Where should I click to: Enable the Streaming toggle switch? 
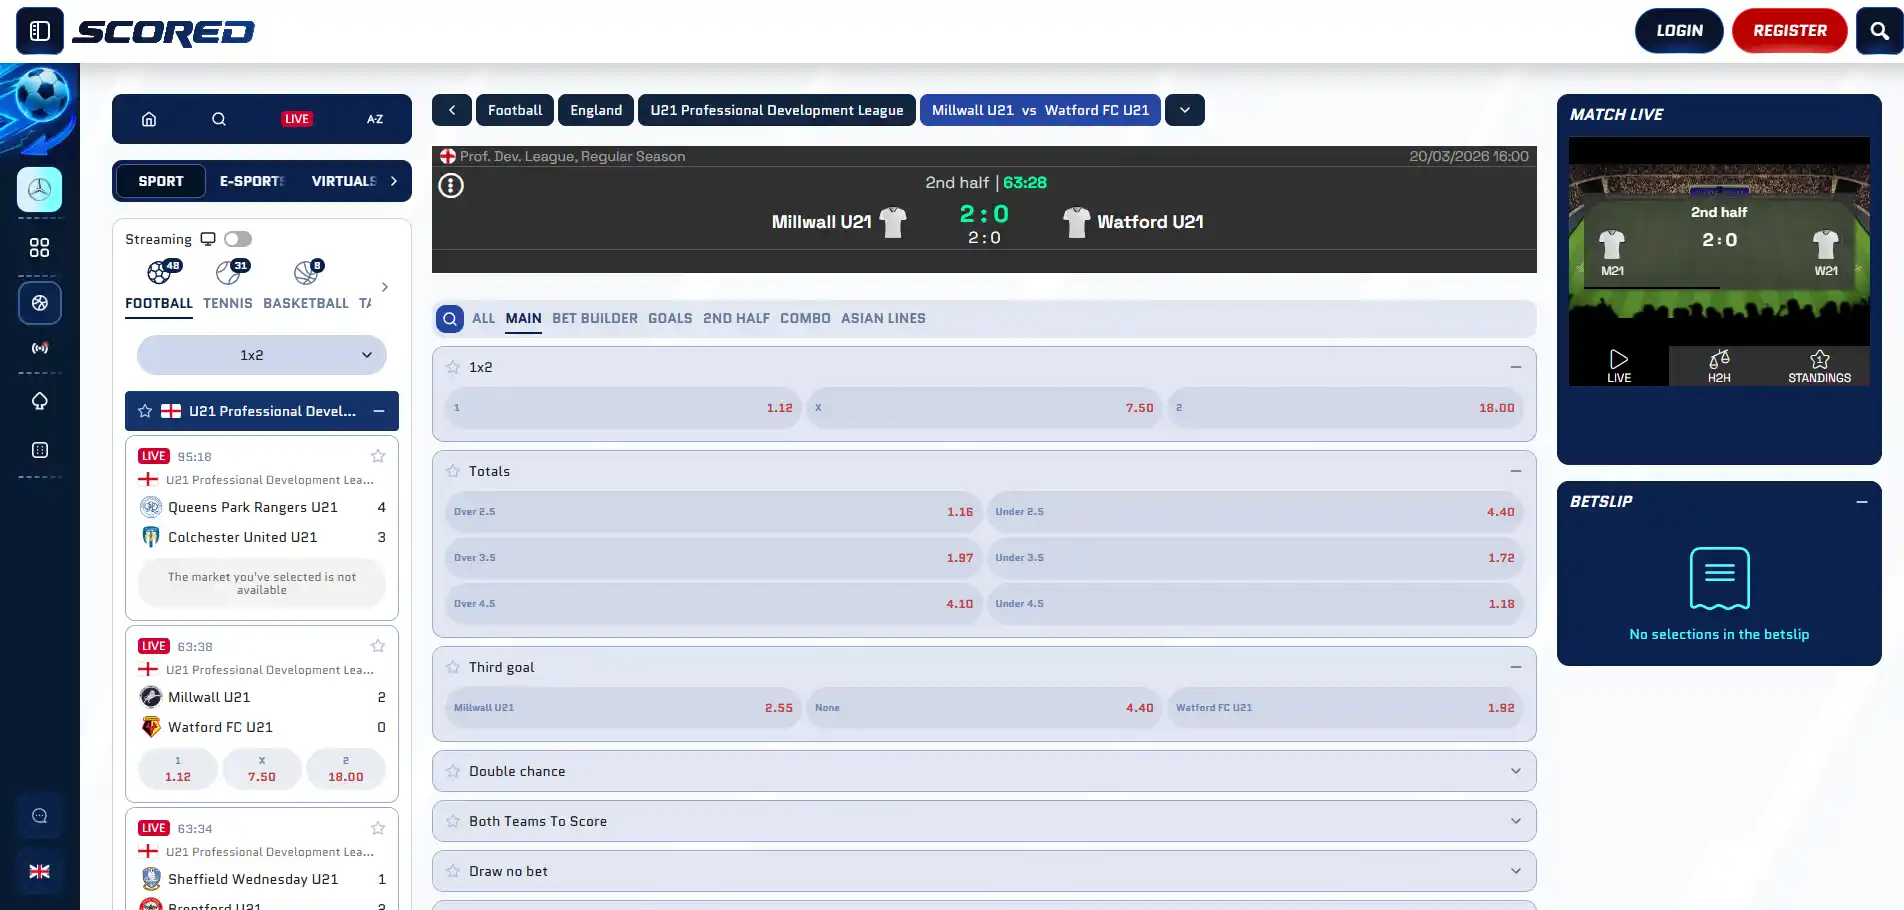238,239
